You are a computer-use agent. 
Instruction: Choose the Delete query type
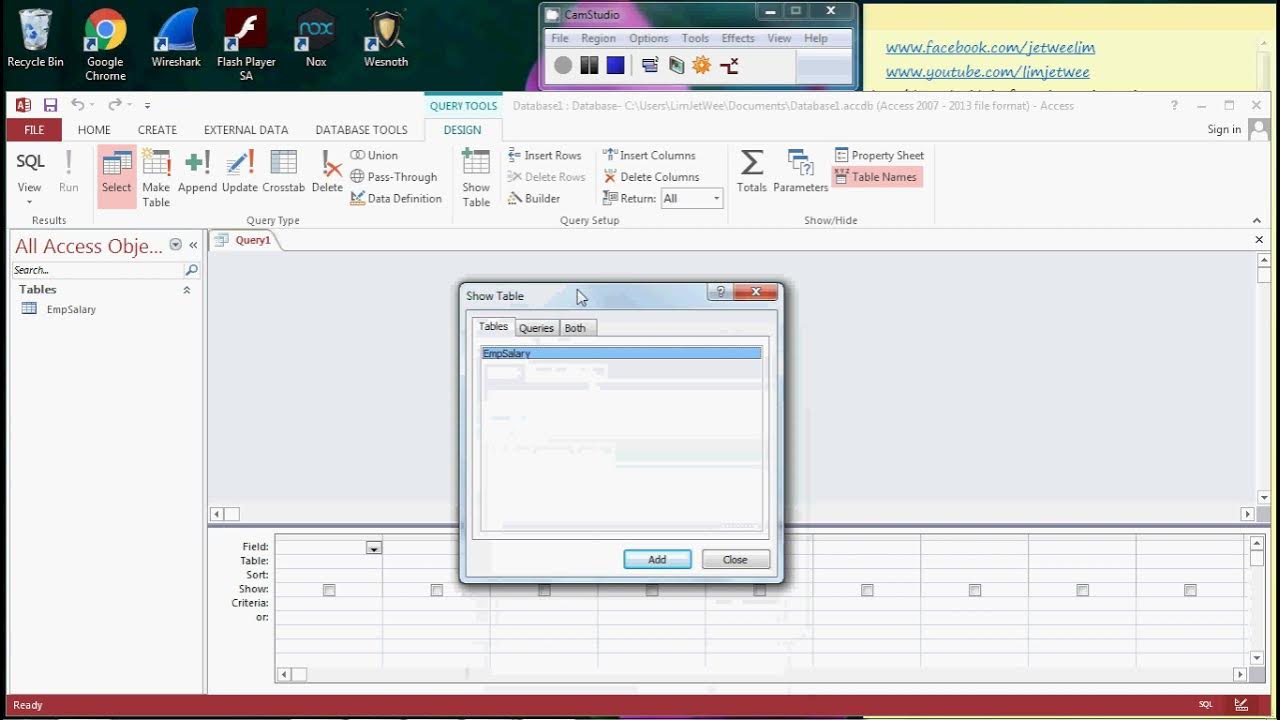coord(327,171)
